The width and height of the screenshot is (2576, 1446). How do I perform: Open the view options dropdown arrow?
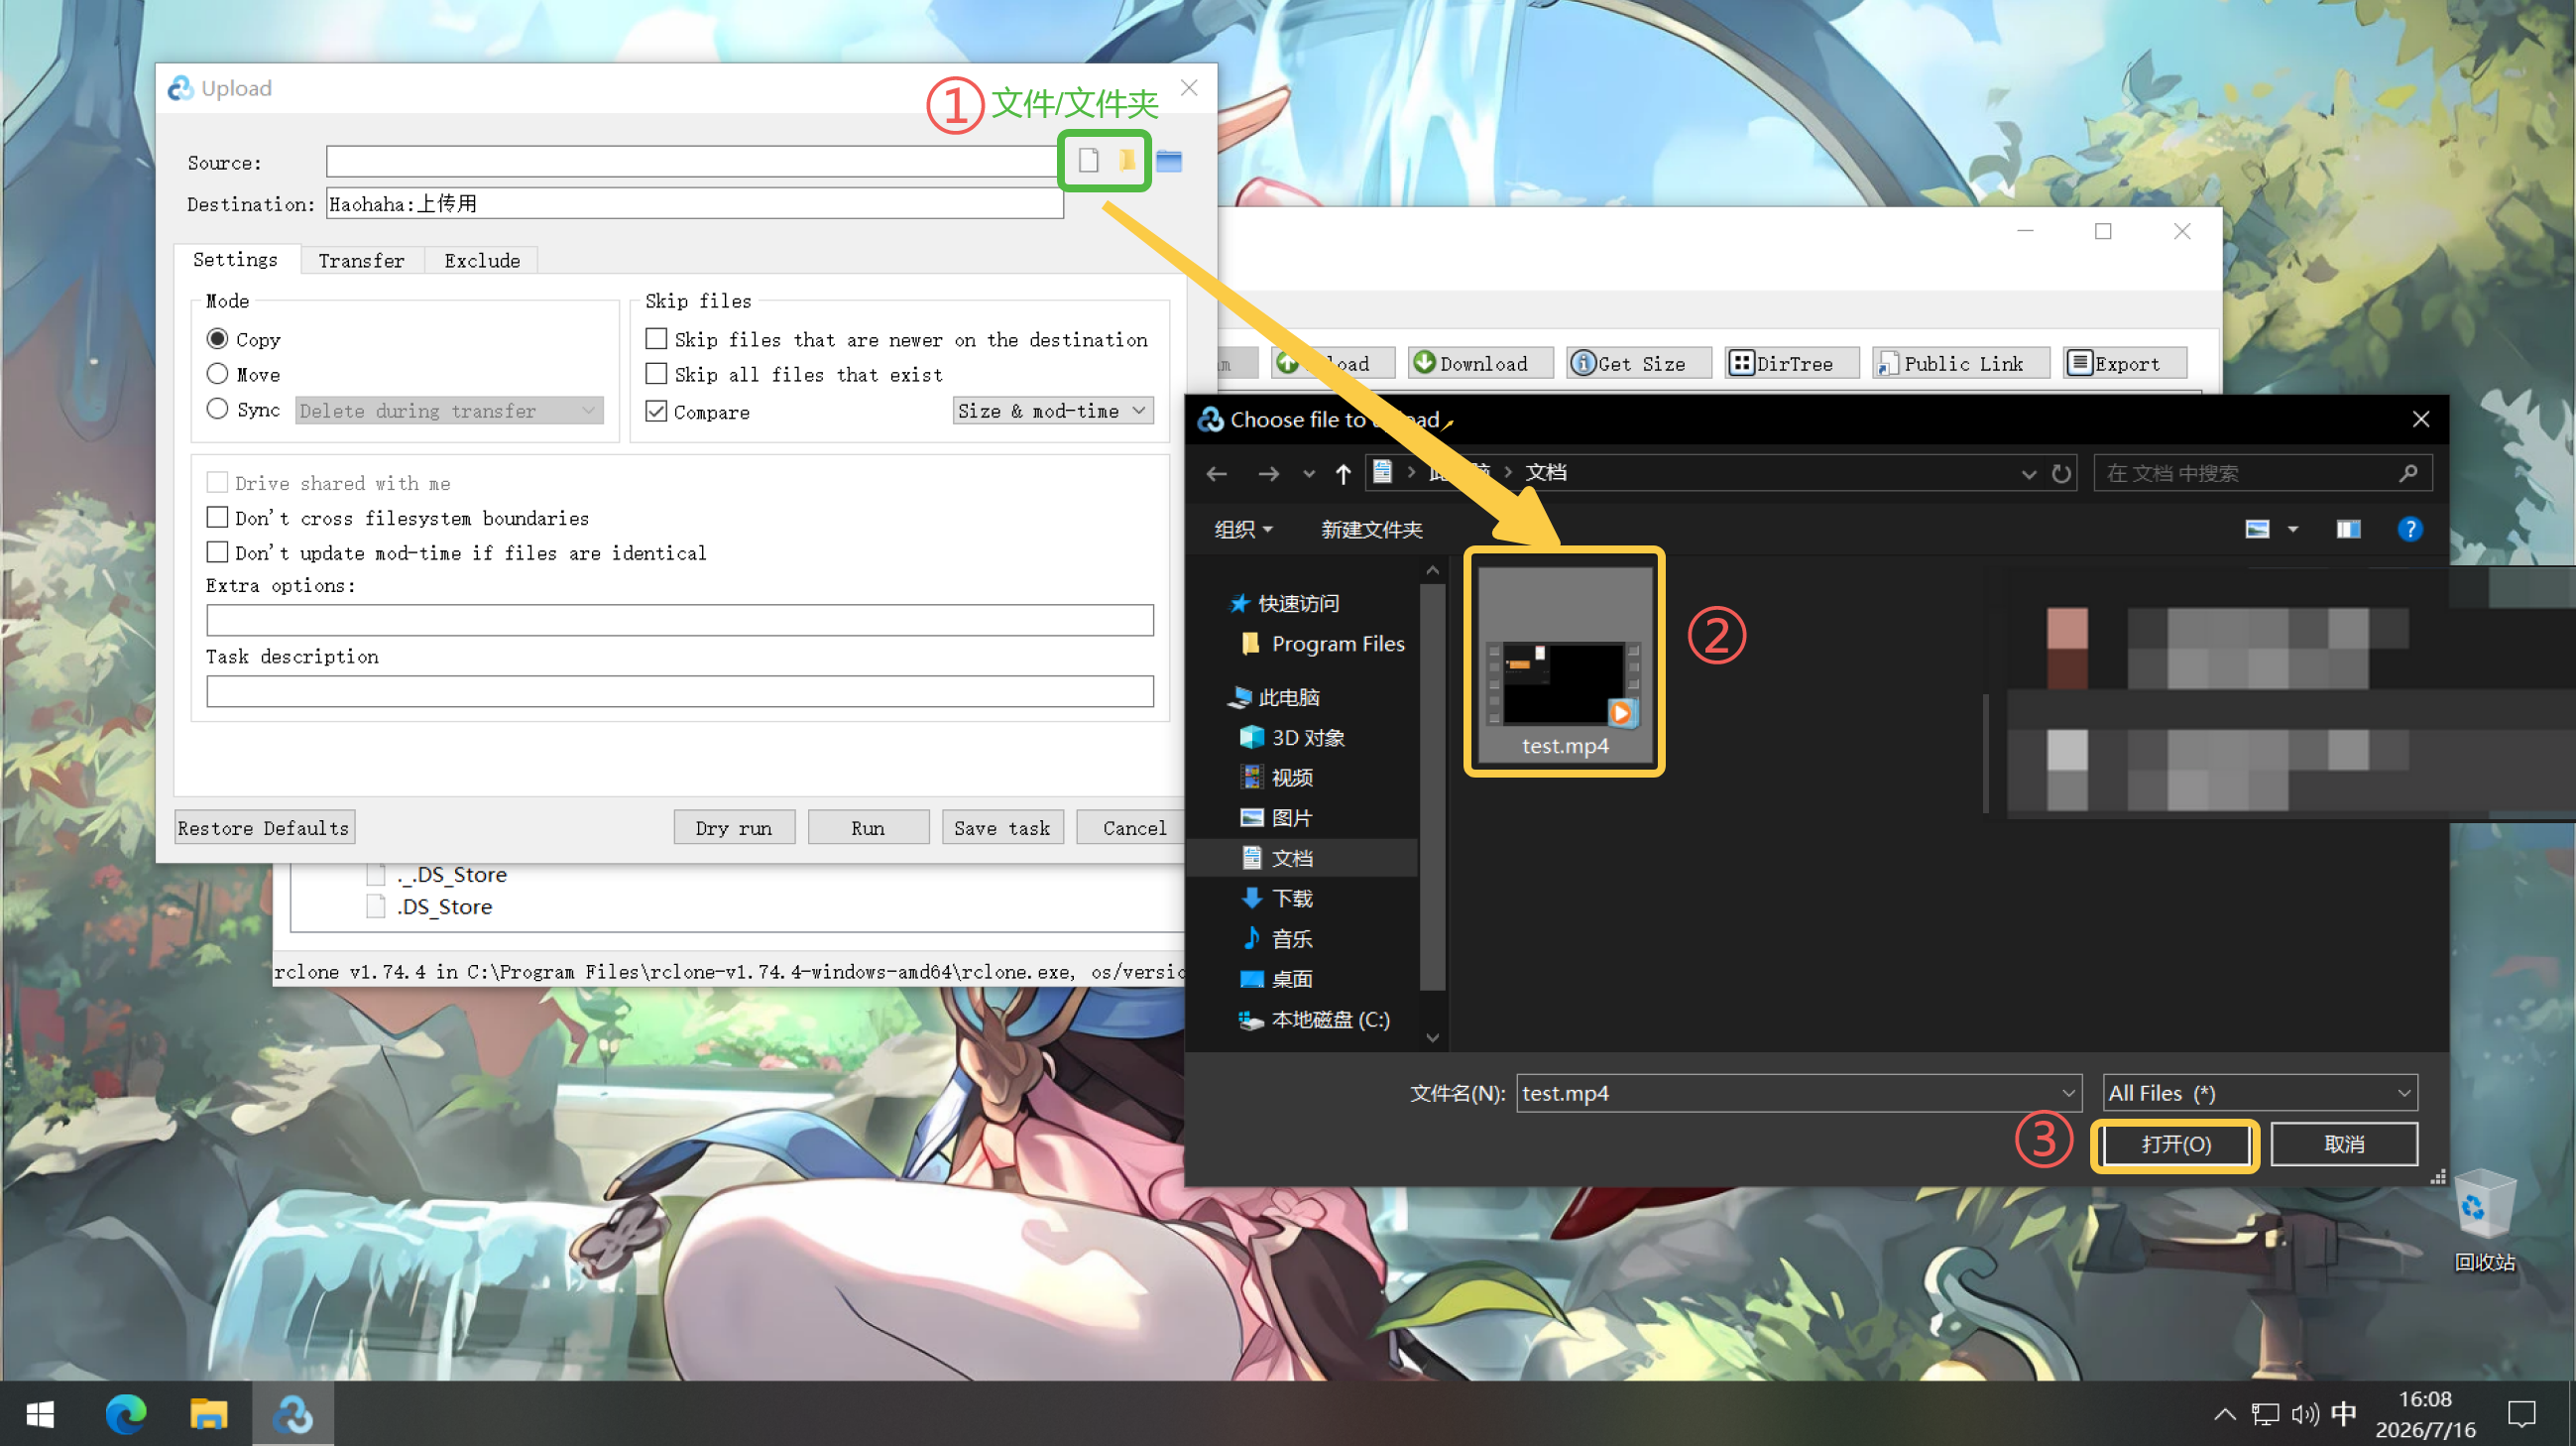click(2292, 529)
